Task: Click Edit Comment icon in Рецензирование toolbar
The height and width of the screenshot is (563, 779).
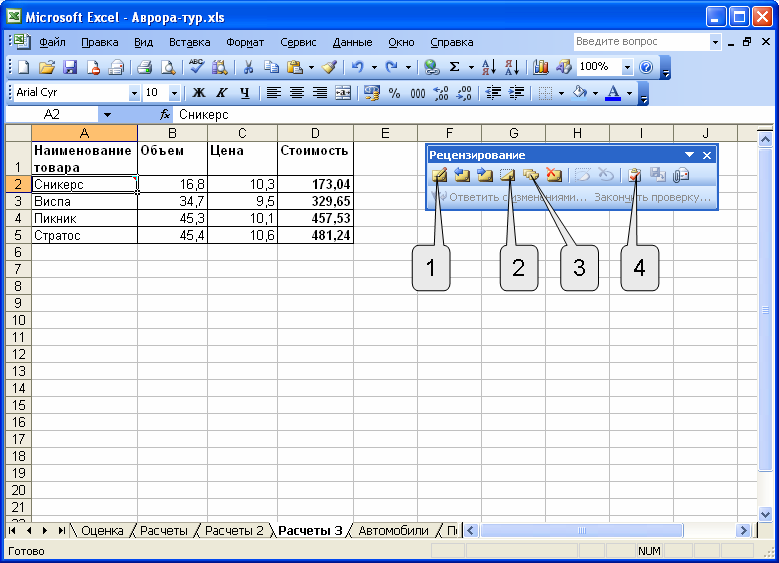Action: pos(440,175)
